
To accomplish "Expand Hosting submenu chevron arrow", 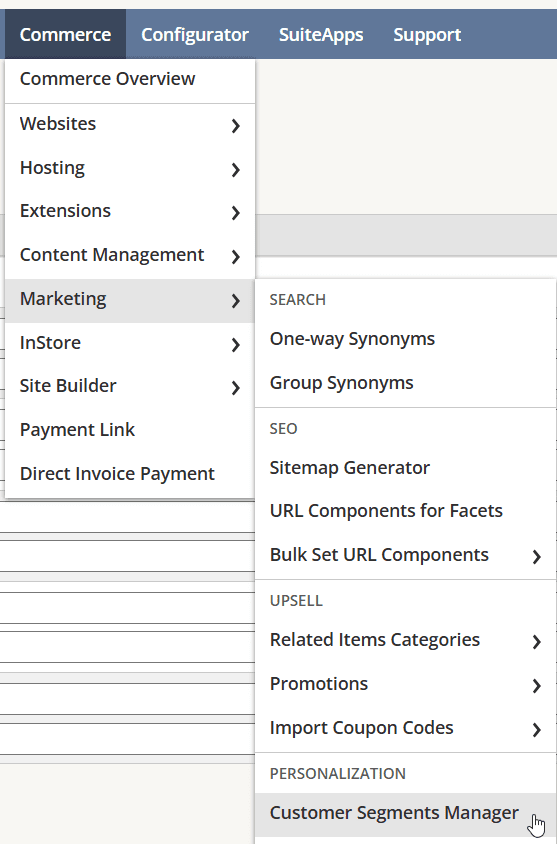I will [x=235, y=170].
